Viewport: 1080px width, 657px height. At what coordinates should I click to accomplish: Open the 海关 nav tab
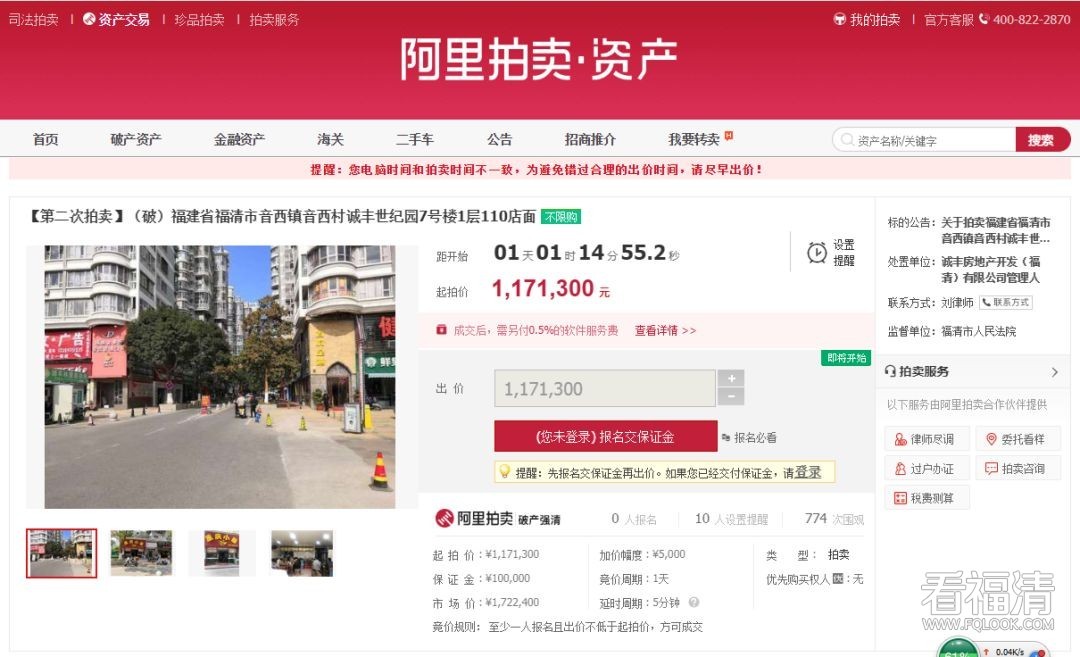pyautogui.click(x=330, y=140)
